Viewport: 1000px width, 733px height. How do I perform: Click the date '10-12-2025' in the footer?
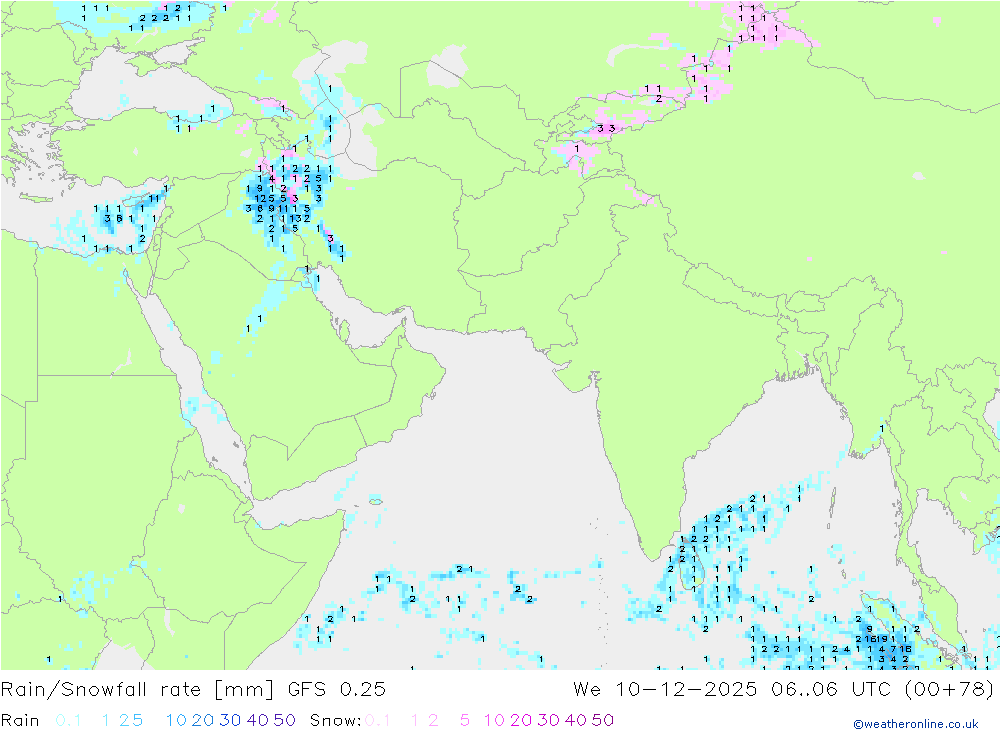click(x=686, y=690)
